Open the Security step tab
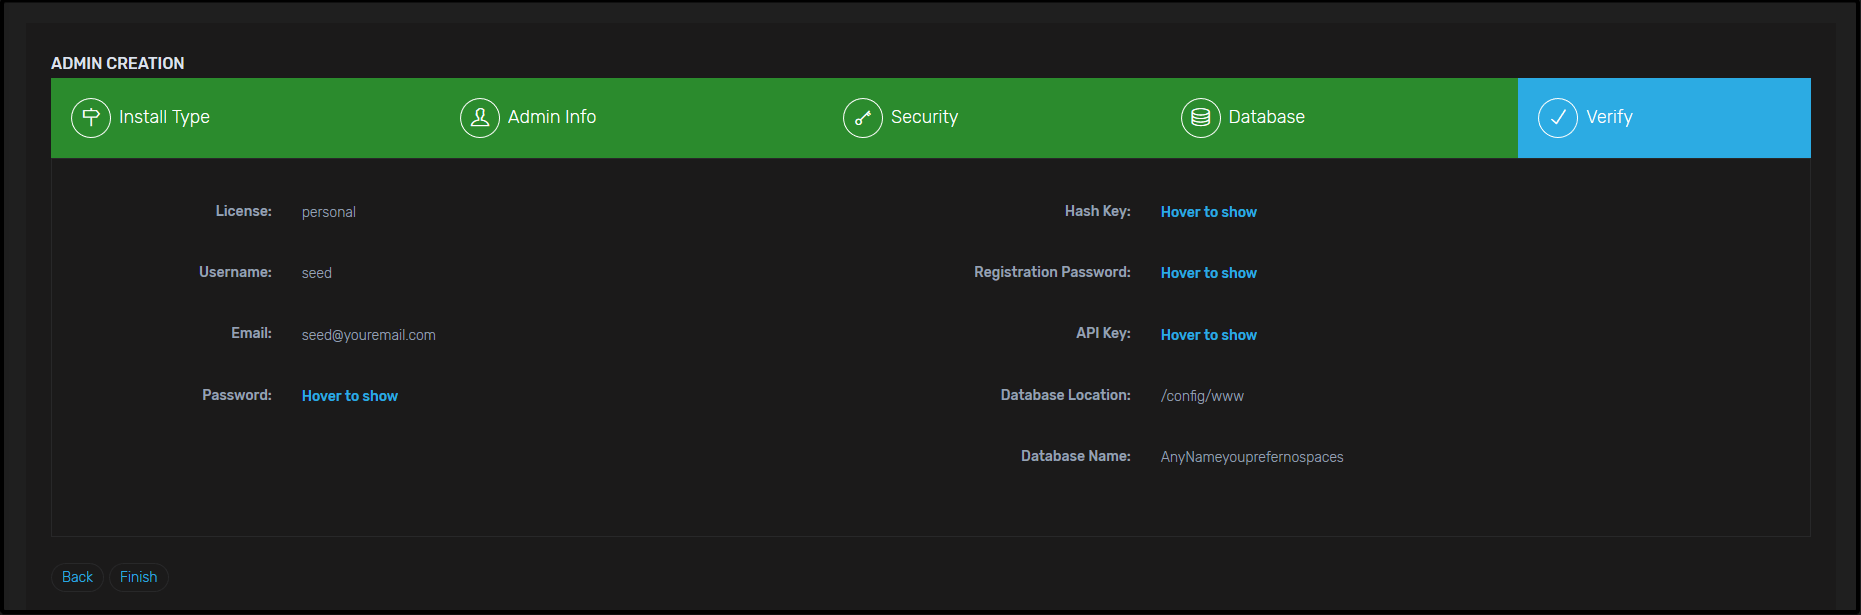The width and height of the screenshot is (1861, 615). point(924,117)
